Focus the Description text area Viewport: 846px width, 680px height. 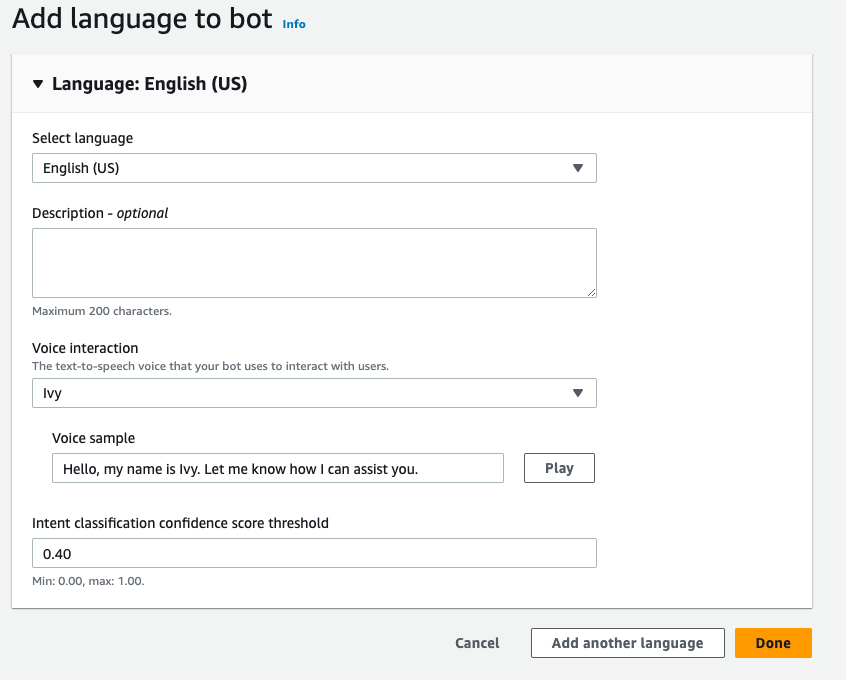pyautogui.click(x=314, y=262)
